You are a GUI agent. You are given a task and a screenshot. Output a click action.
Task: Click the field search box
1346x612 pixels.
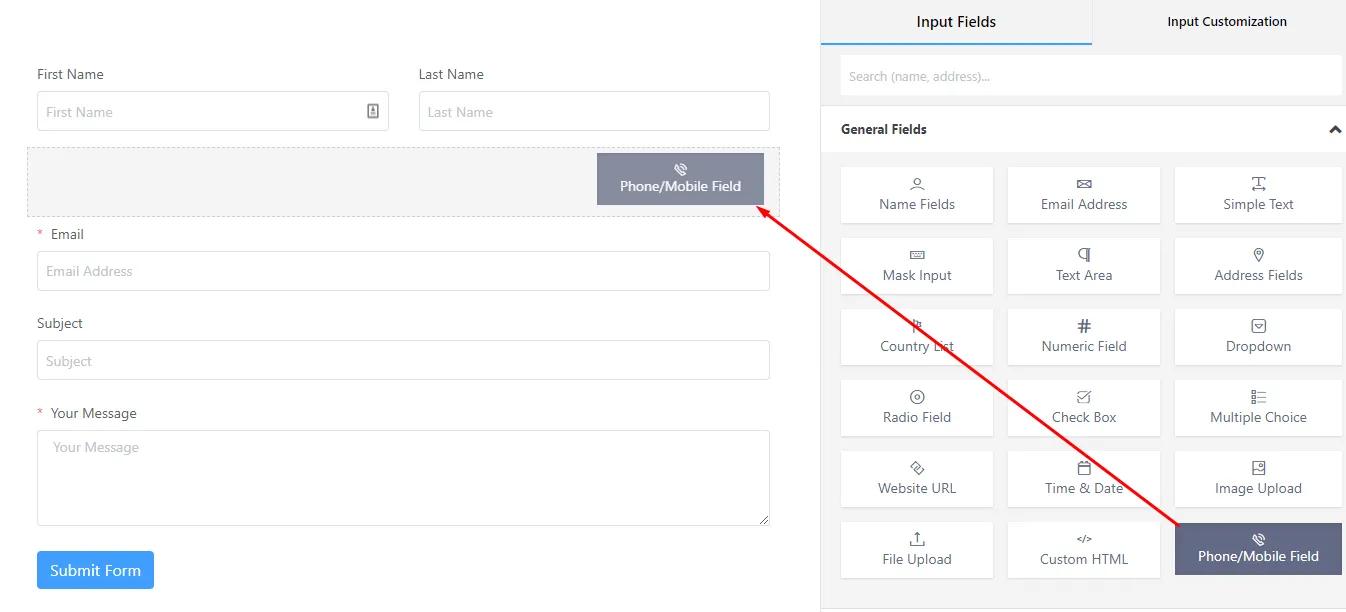pos(1090,75)
